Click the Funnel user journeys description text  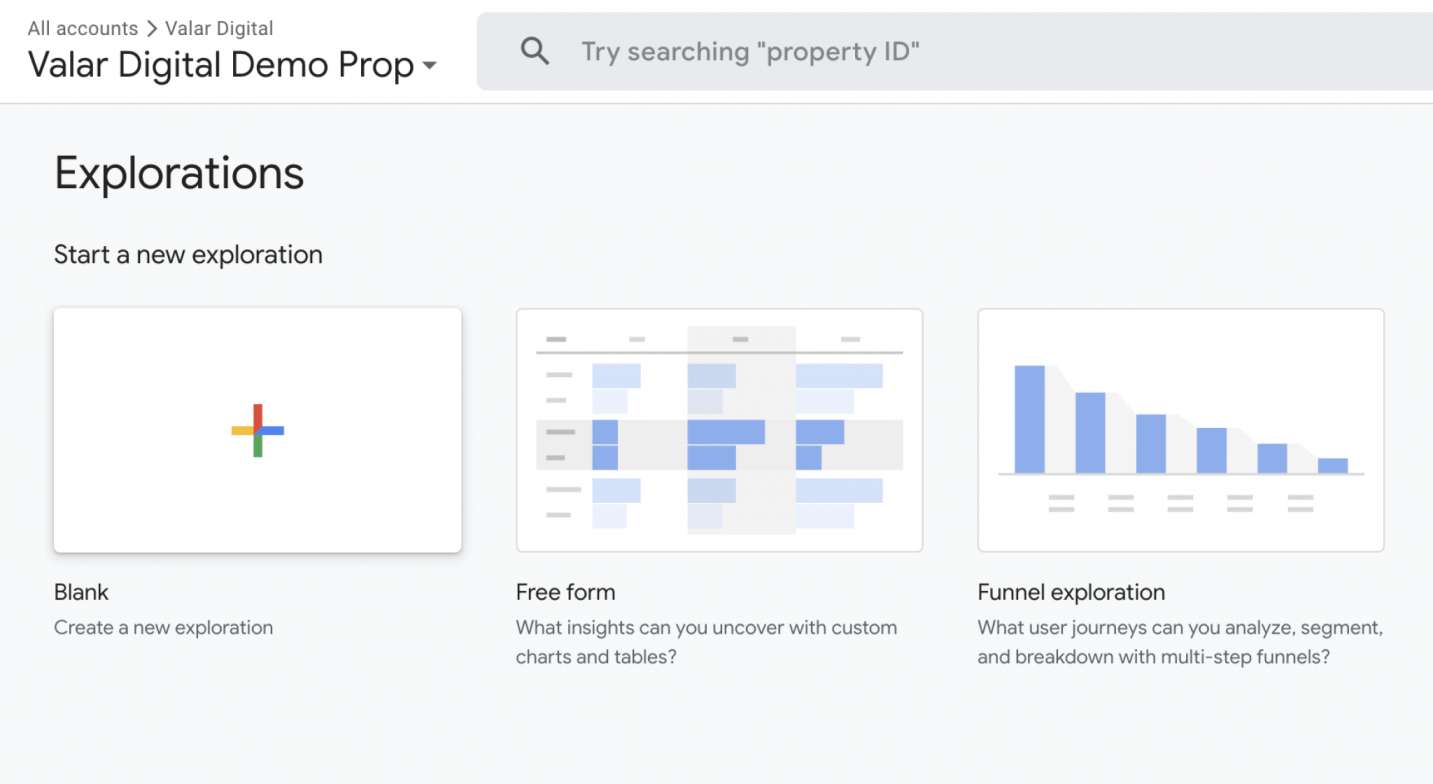click(1180, 642)
